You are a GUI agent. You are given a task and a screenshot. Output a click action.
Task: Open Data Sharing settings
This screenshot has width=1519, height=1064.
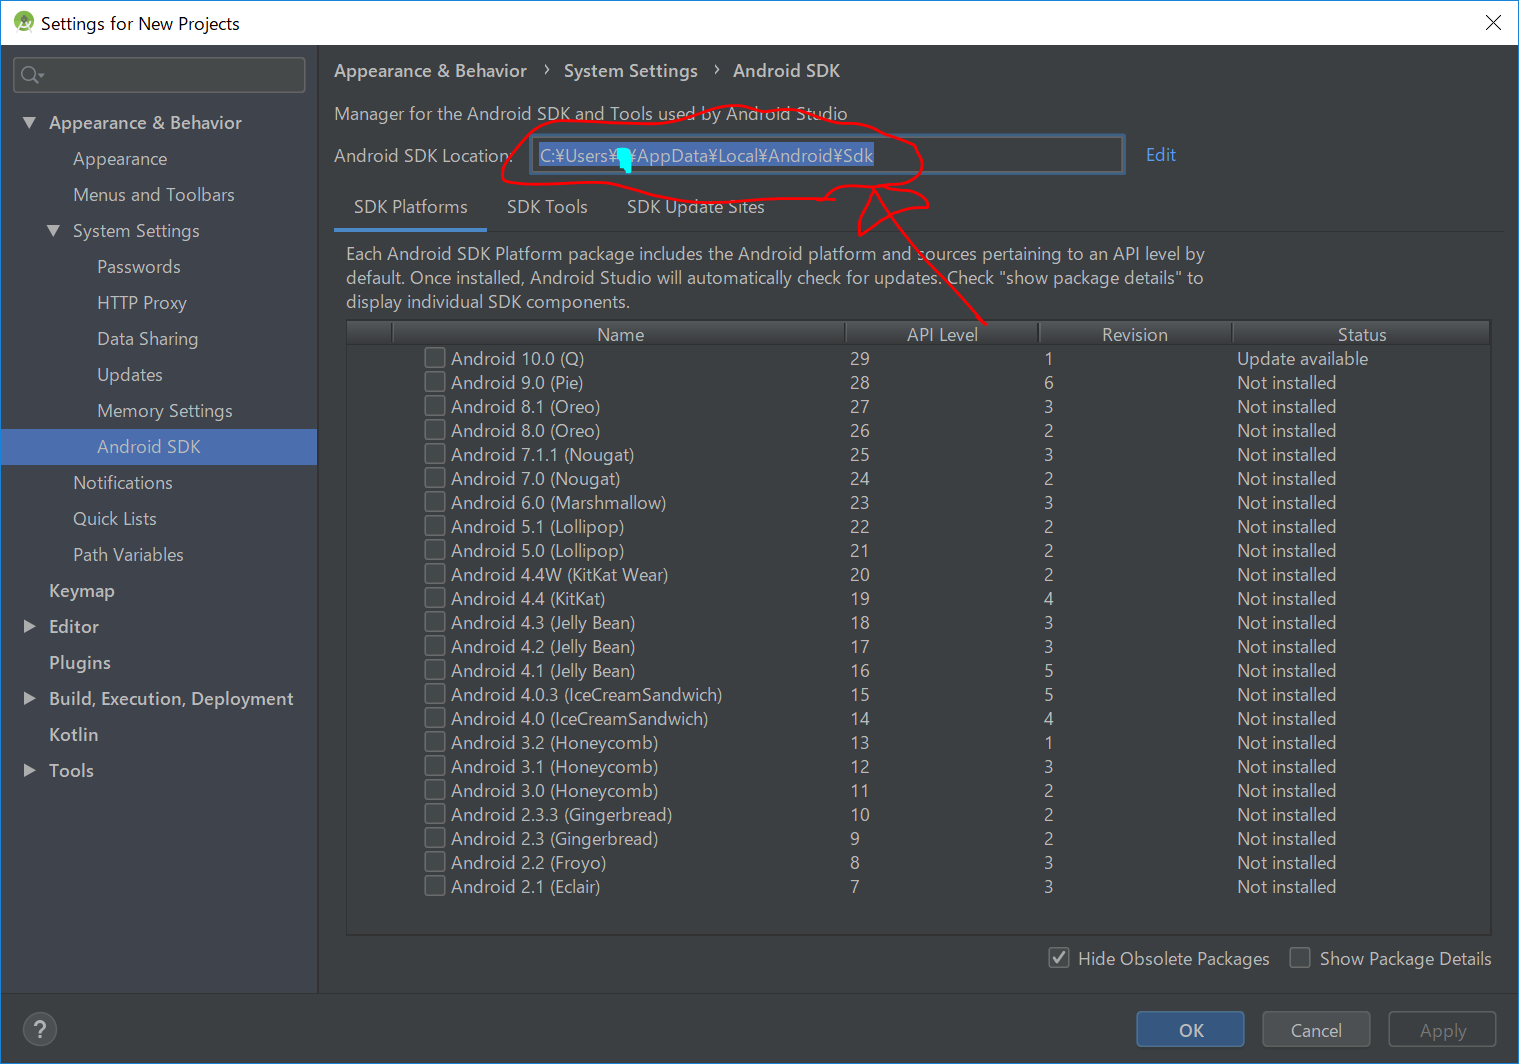pyautogui.click(x=147, y=339)
